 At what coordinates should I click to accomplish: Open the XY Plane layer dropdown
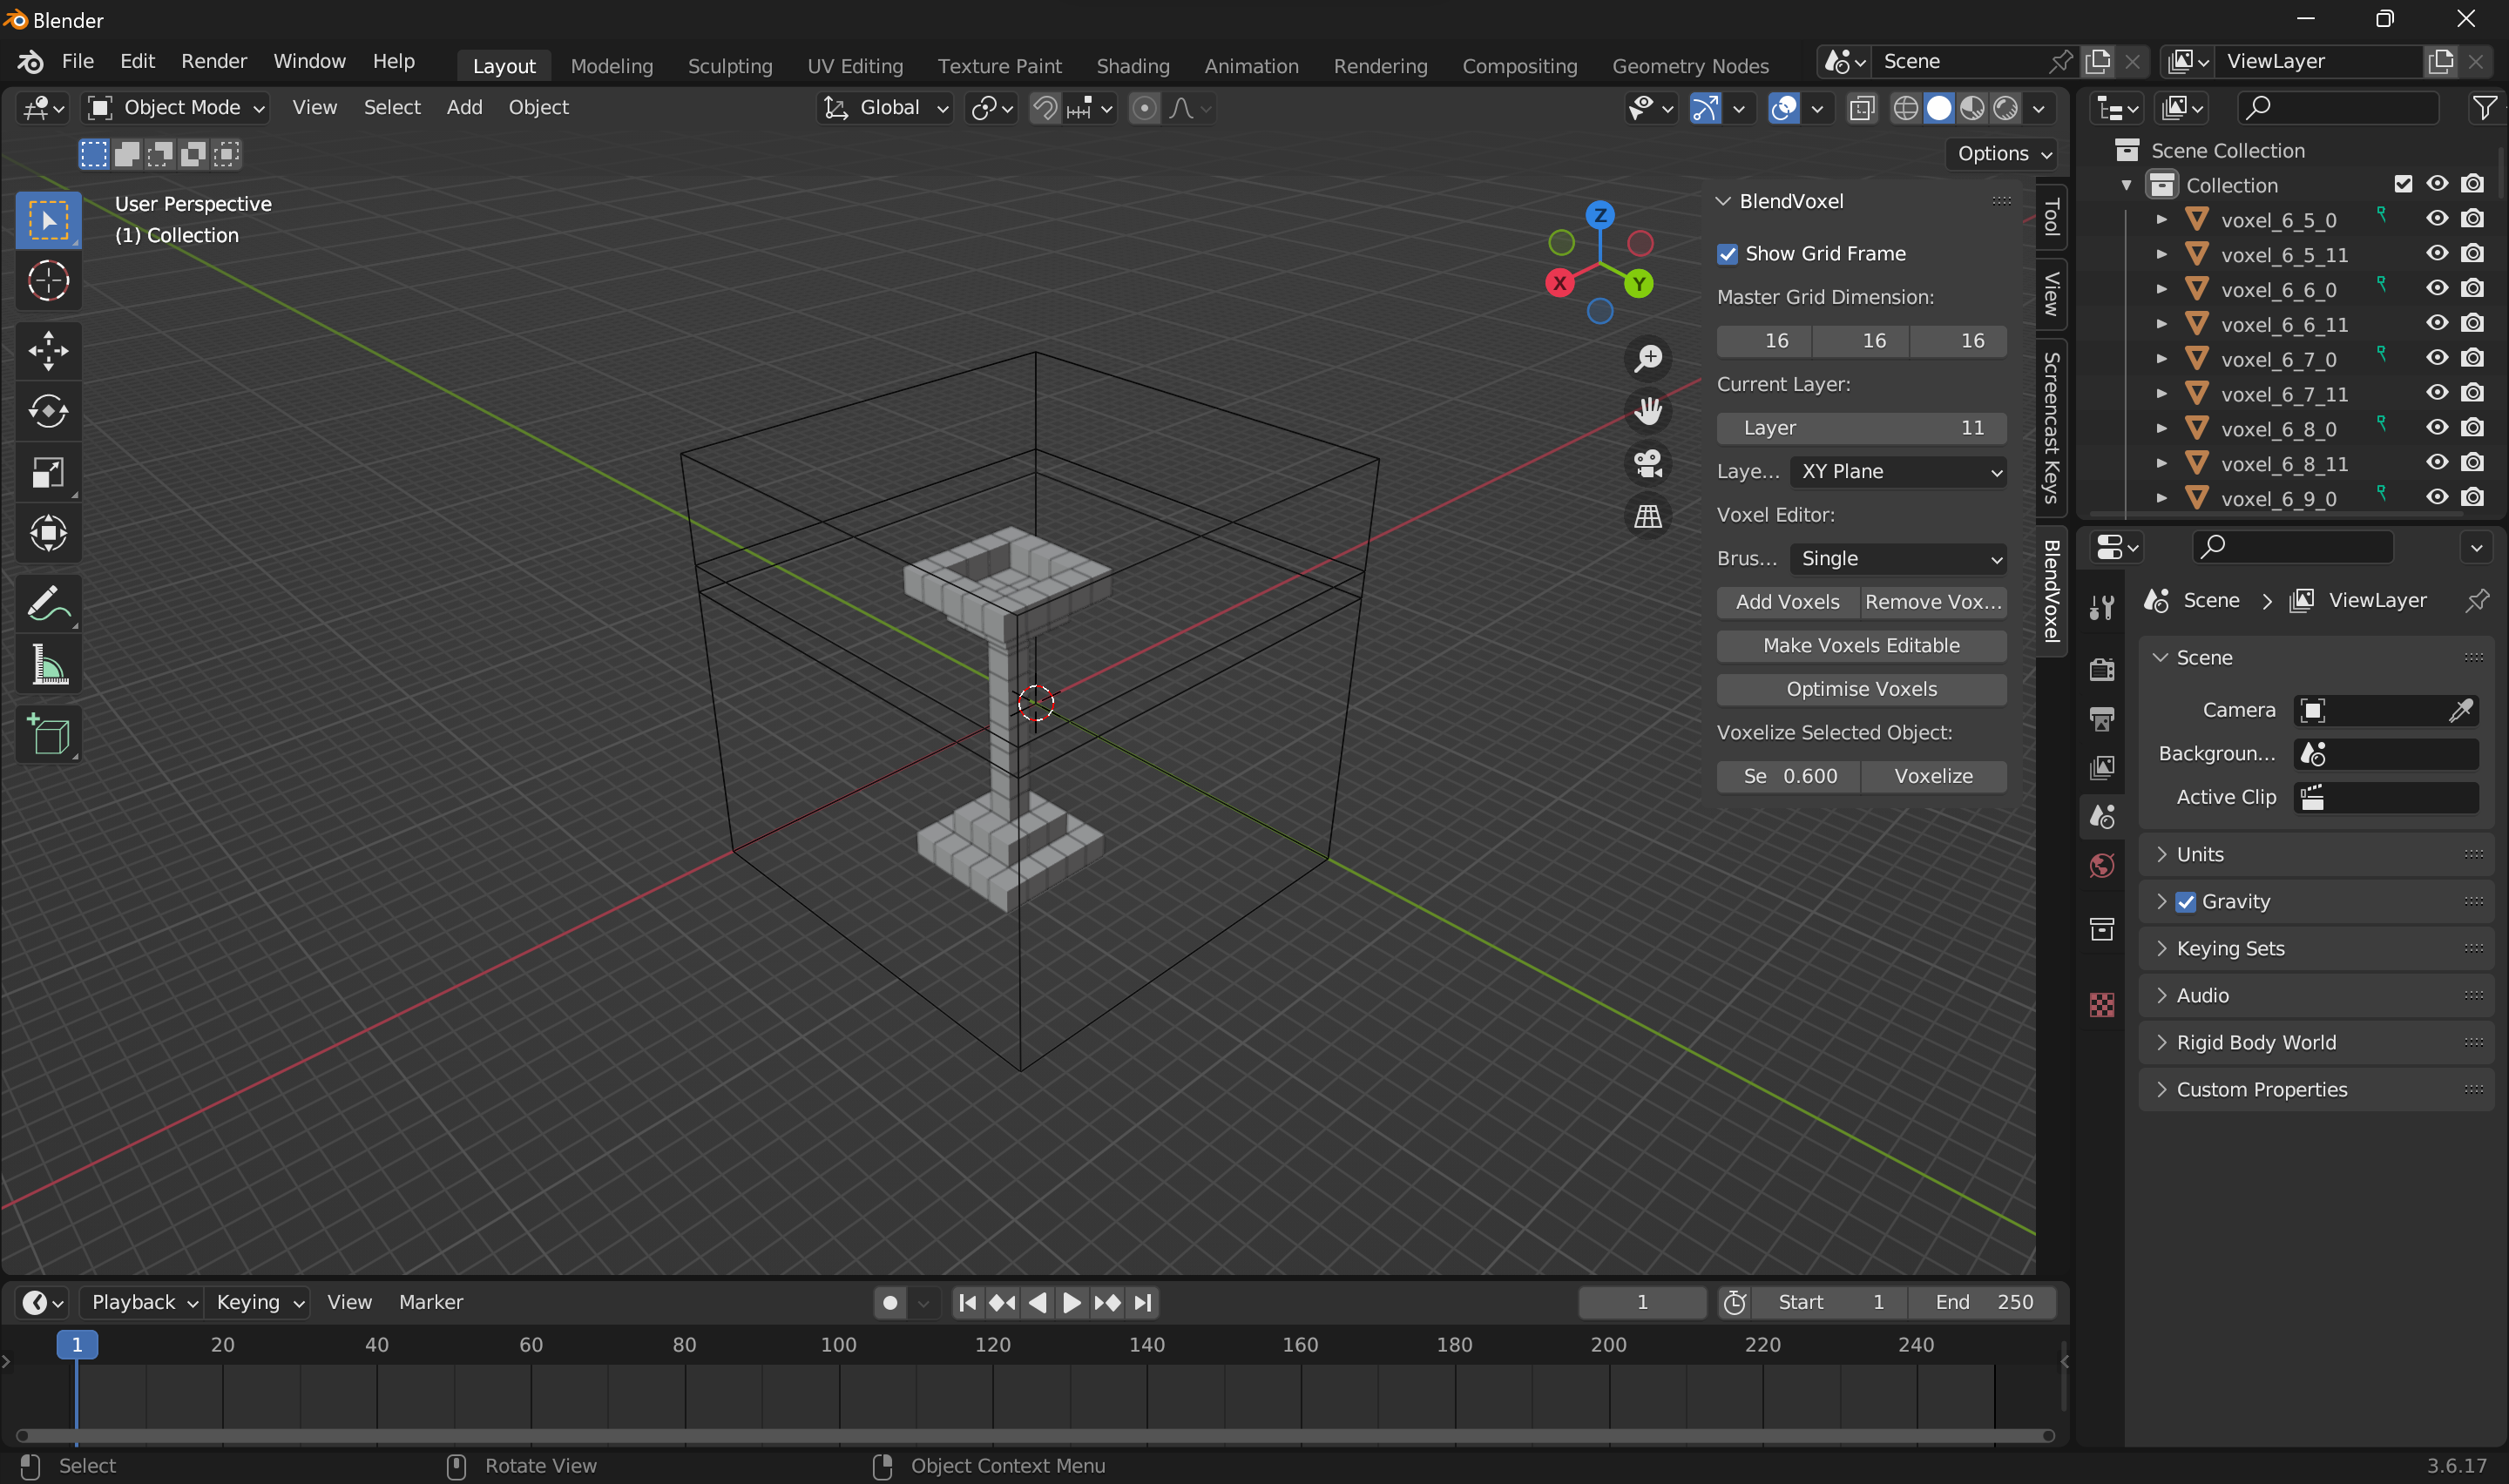[1899, 472]
